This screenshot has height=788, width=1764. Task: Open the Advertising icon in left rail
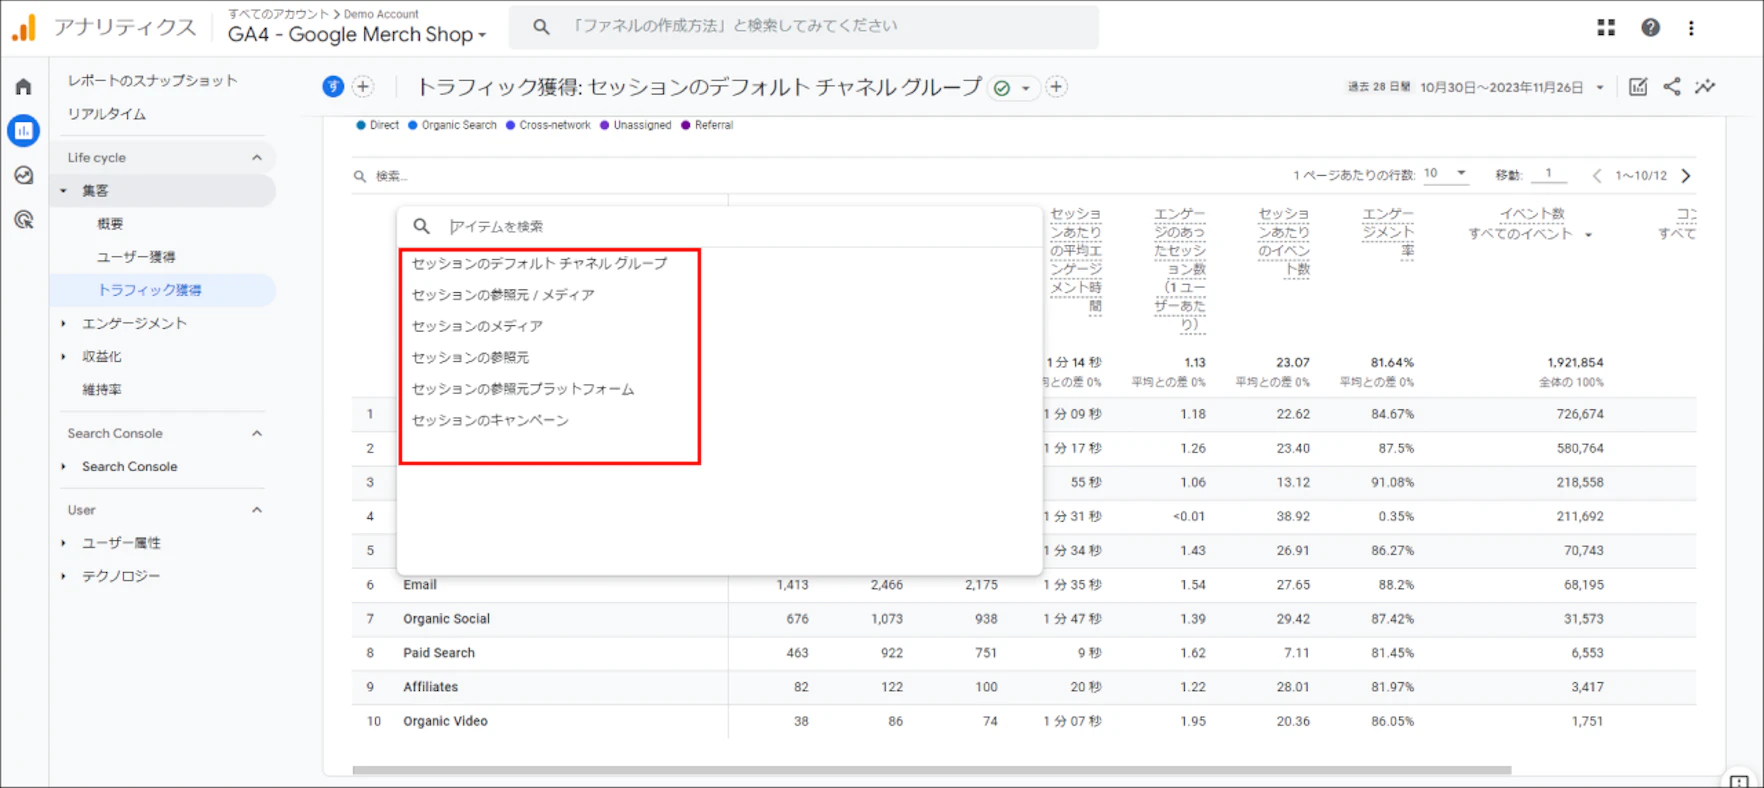tap(24, 220)
